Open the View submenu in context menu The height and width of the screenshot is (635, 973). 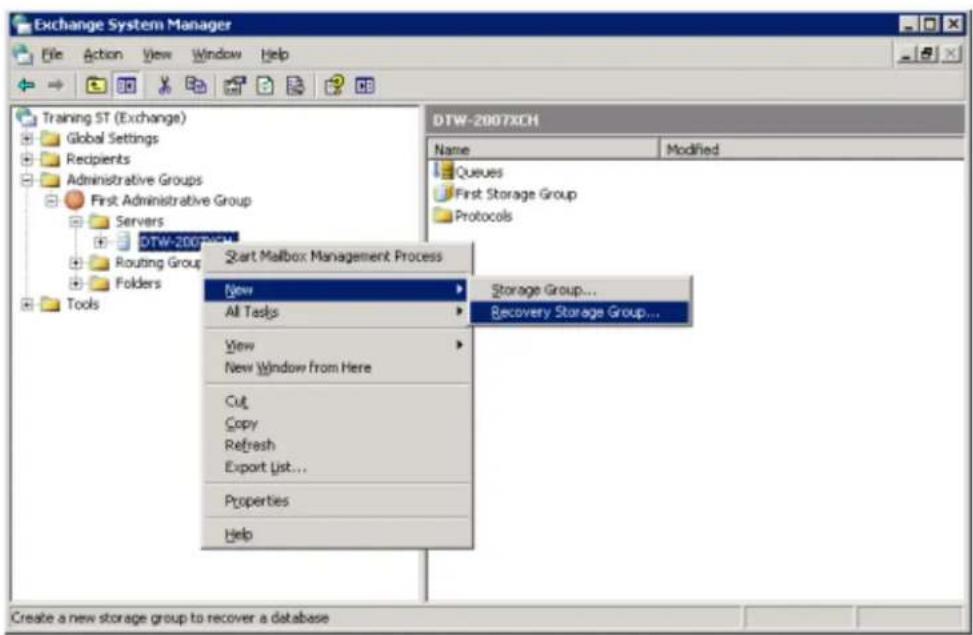click(338, 345)
